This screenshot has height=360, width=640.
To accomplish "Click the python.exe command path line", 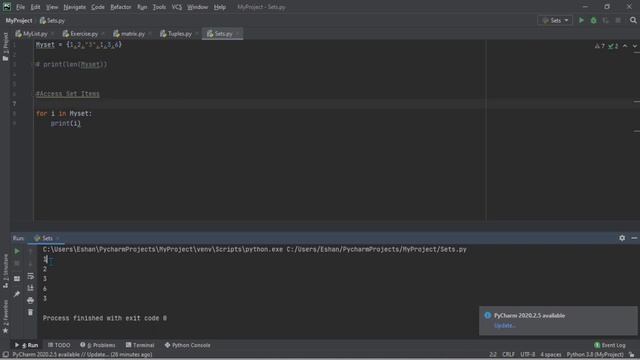I will pyautogui.click(x=255, y=249).
